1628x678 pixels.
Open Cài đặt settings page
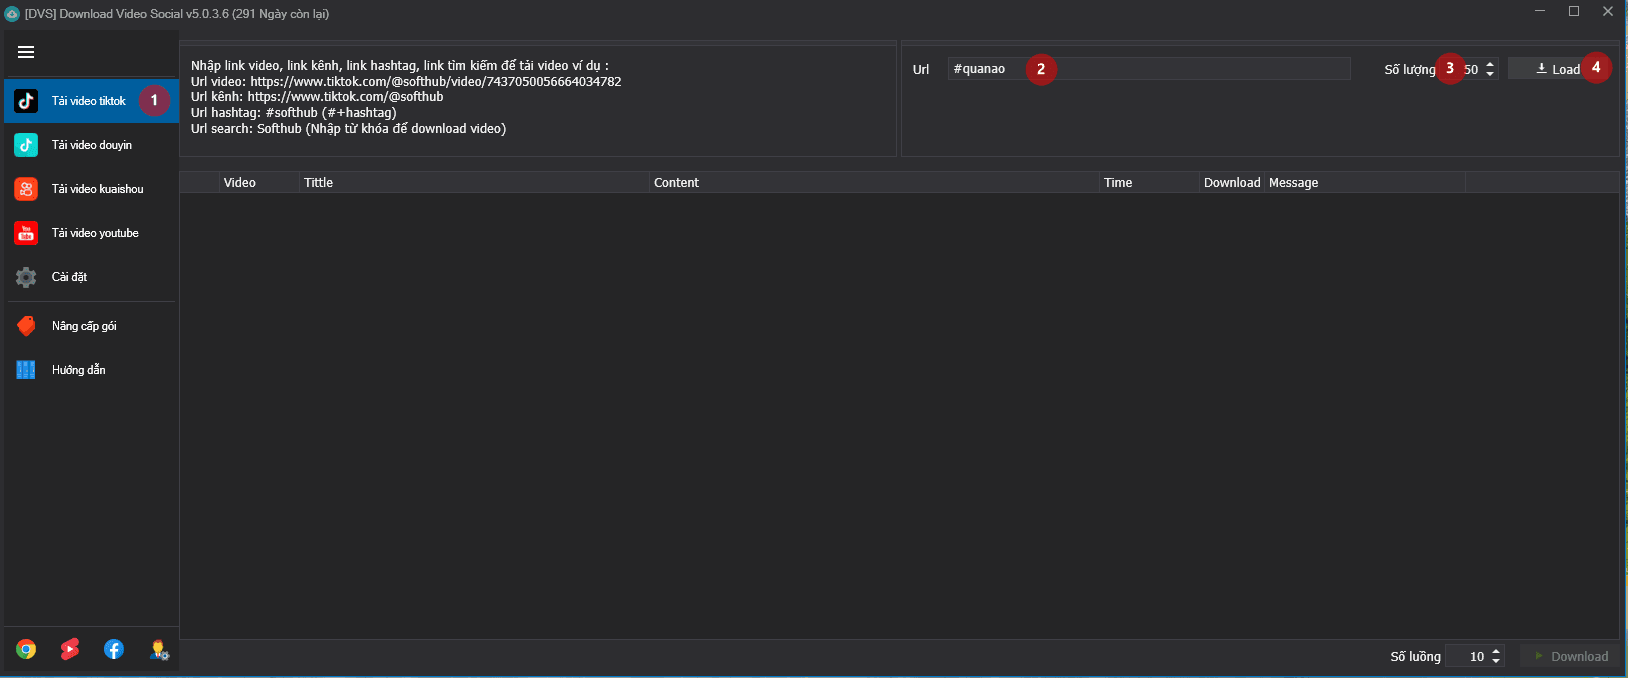(x=91, y=277)
